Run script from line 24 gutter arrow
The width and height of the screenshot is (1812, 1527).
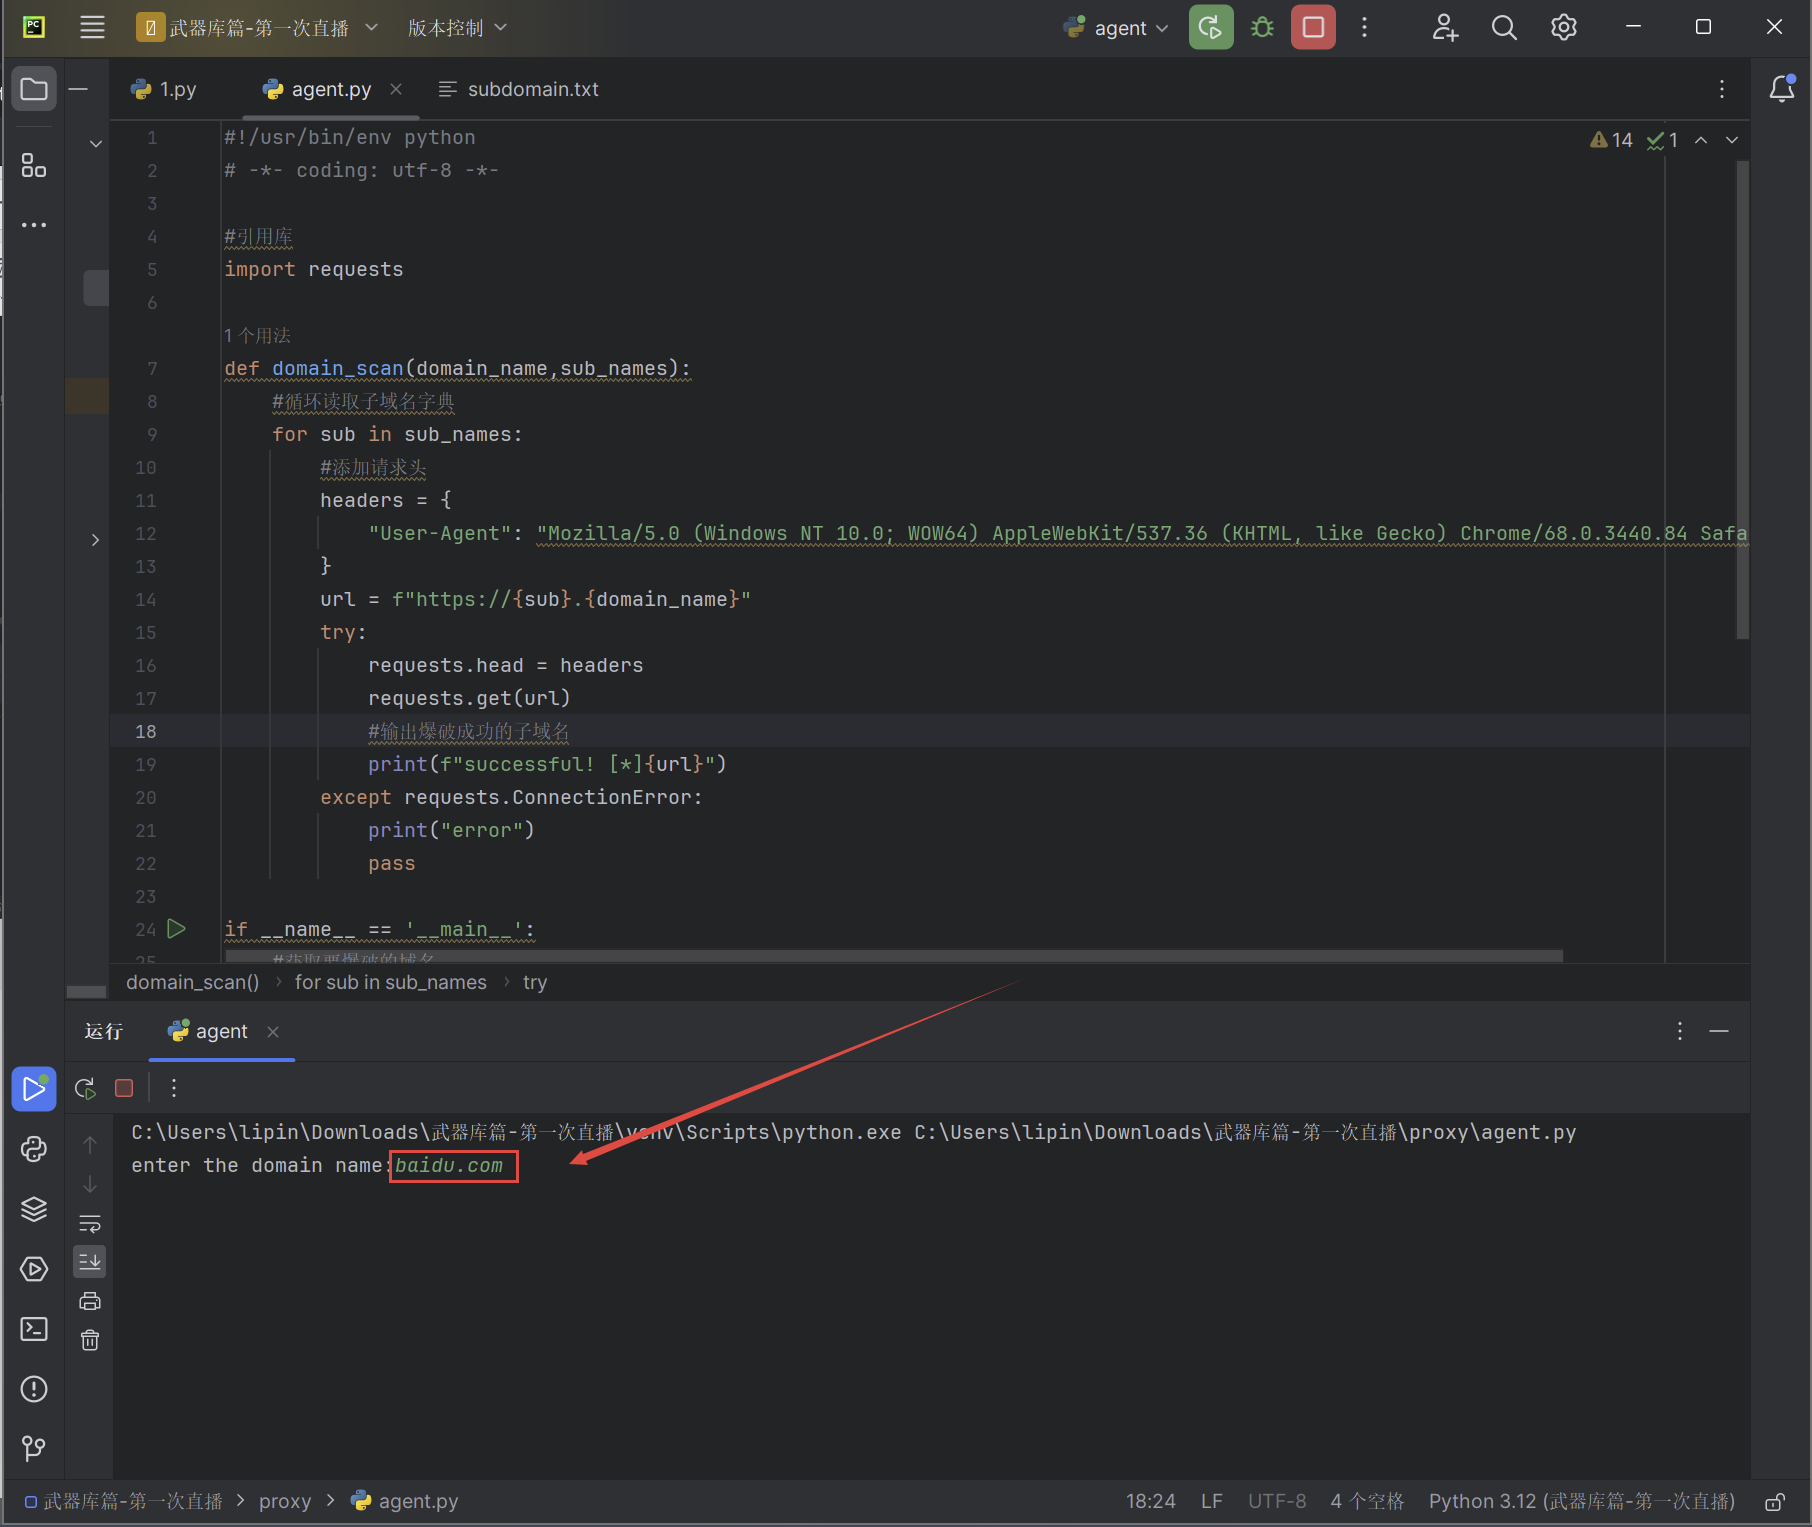pyautogui.click(x=176, y=929)
